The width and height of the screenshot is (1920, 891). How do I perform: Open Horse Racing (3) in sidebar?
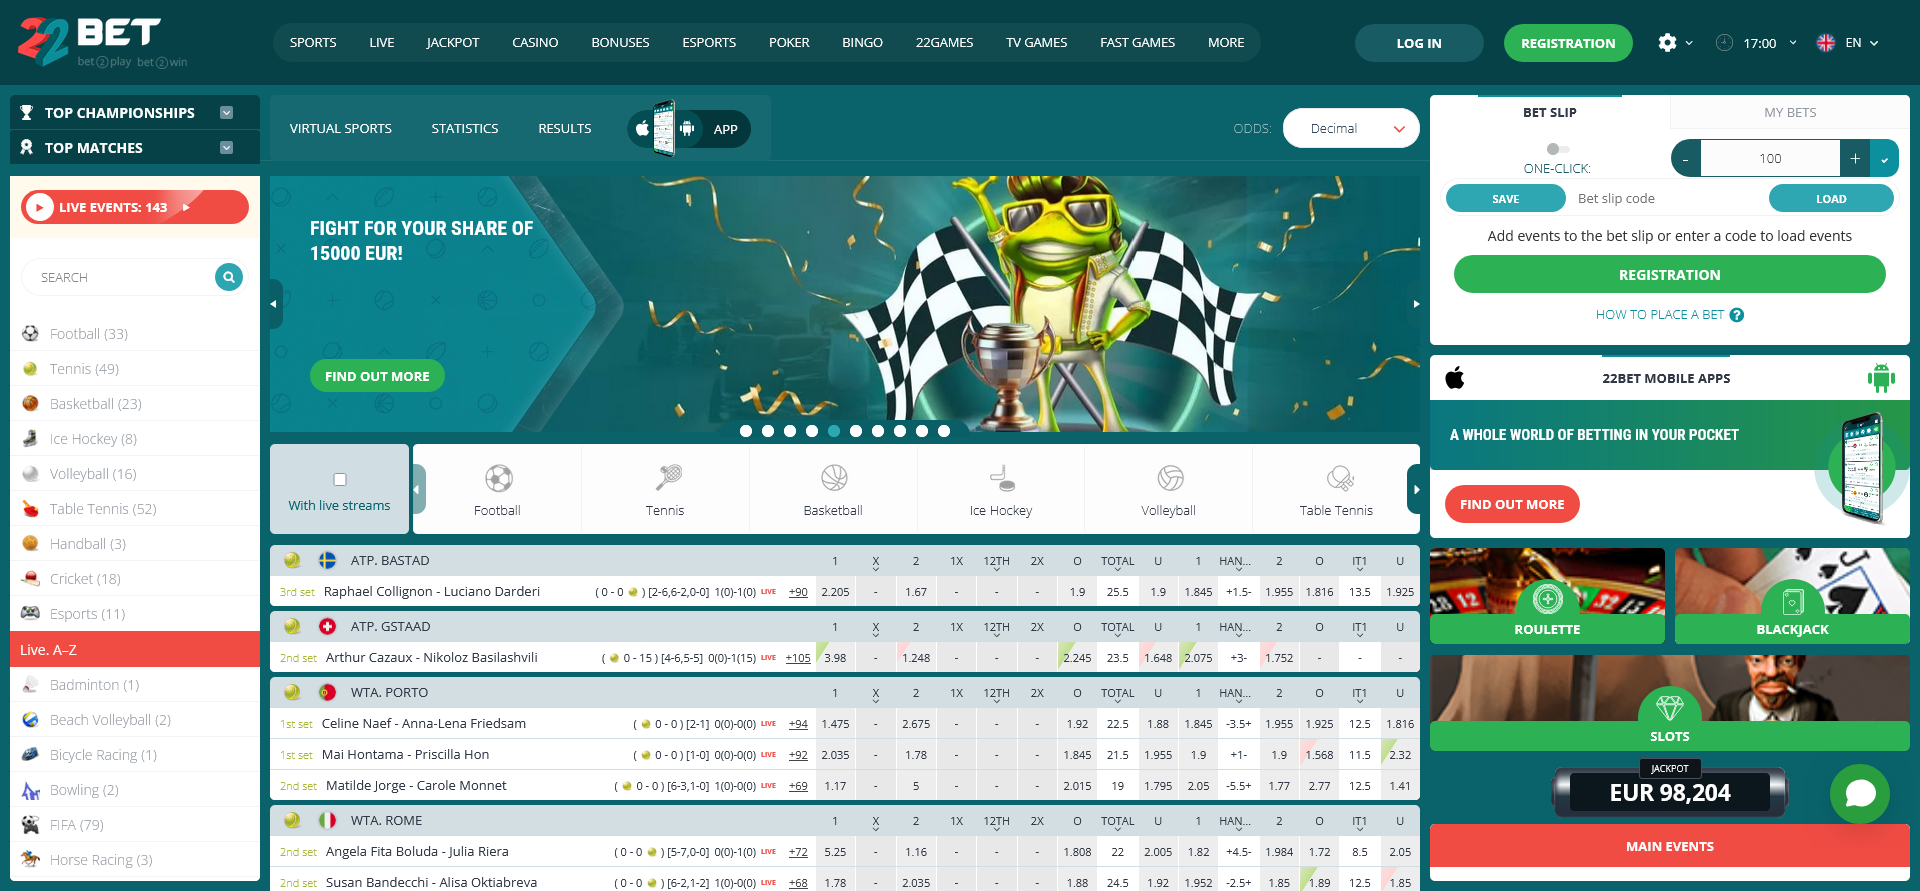tap(135, 860)
